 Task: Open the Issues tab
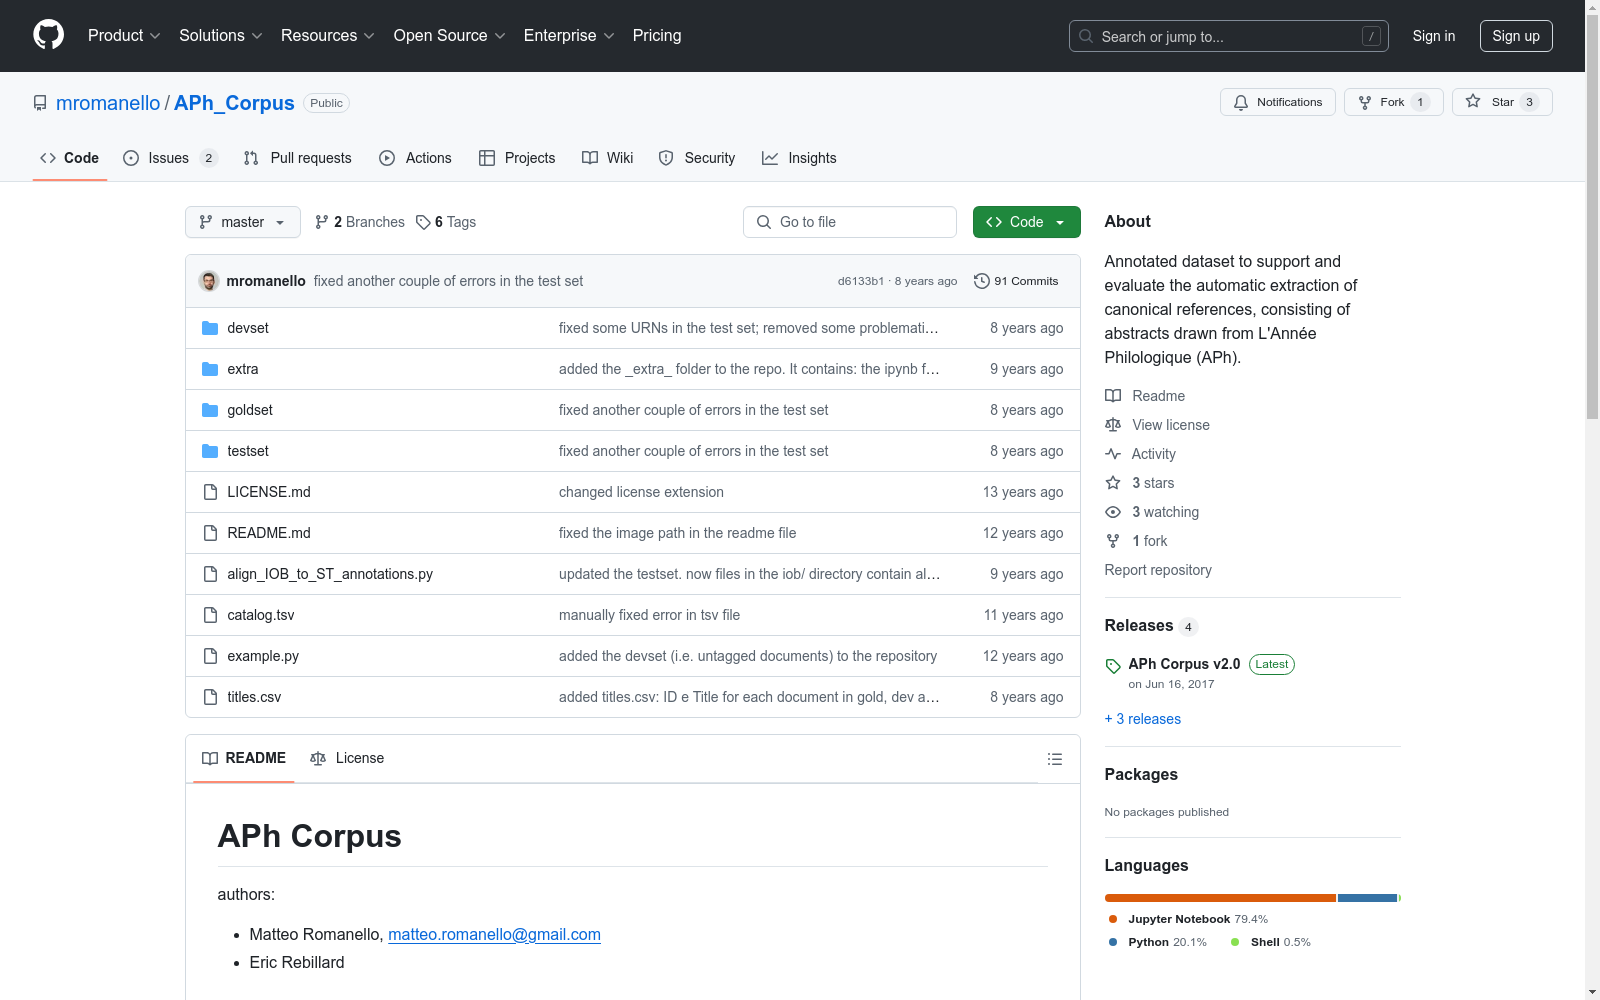(170, 158)
